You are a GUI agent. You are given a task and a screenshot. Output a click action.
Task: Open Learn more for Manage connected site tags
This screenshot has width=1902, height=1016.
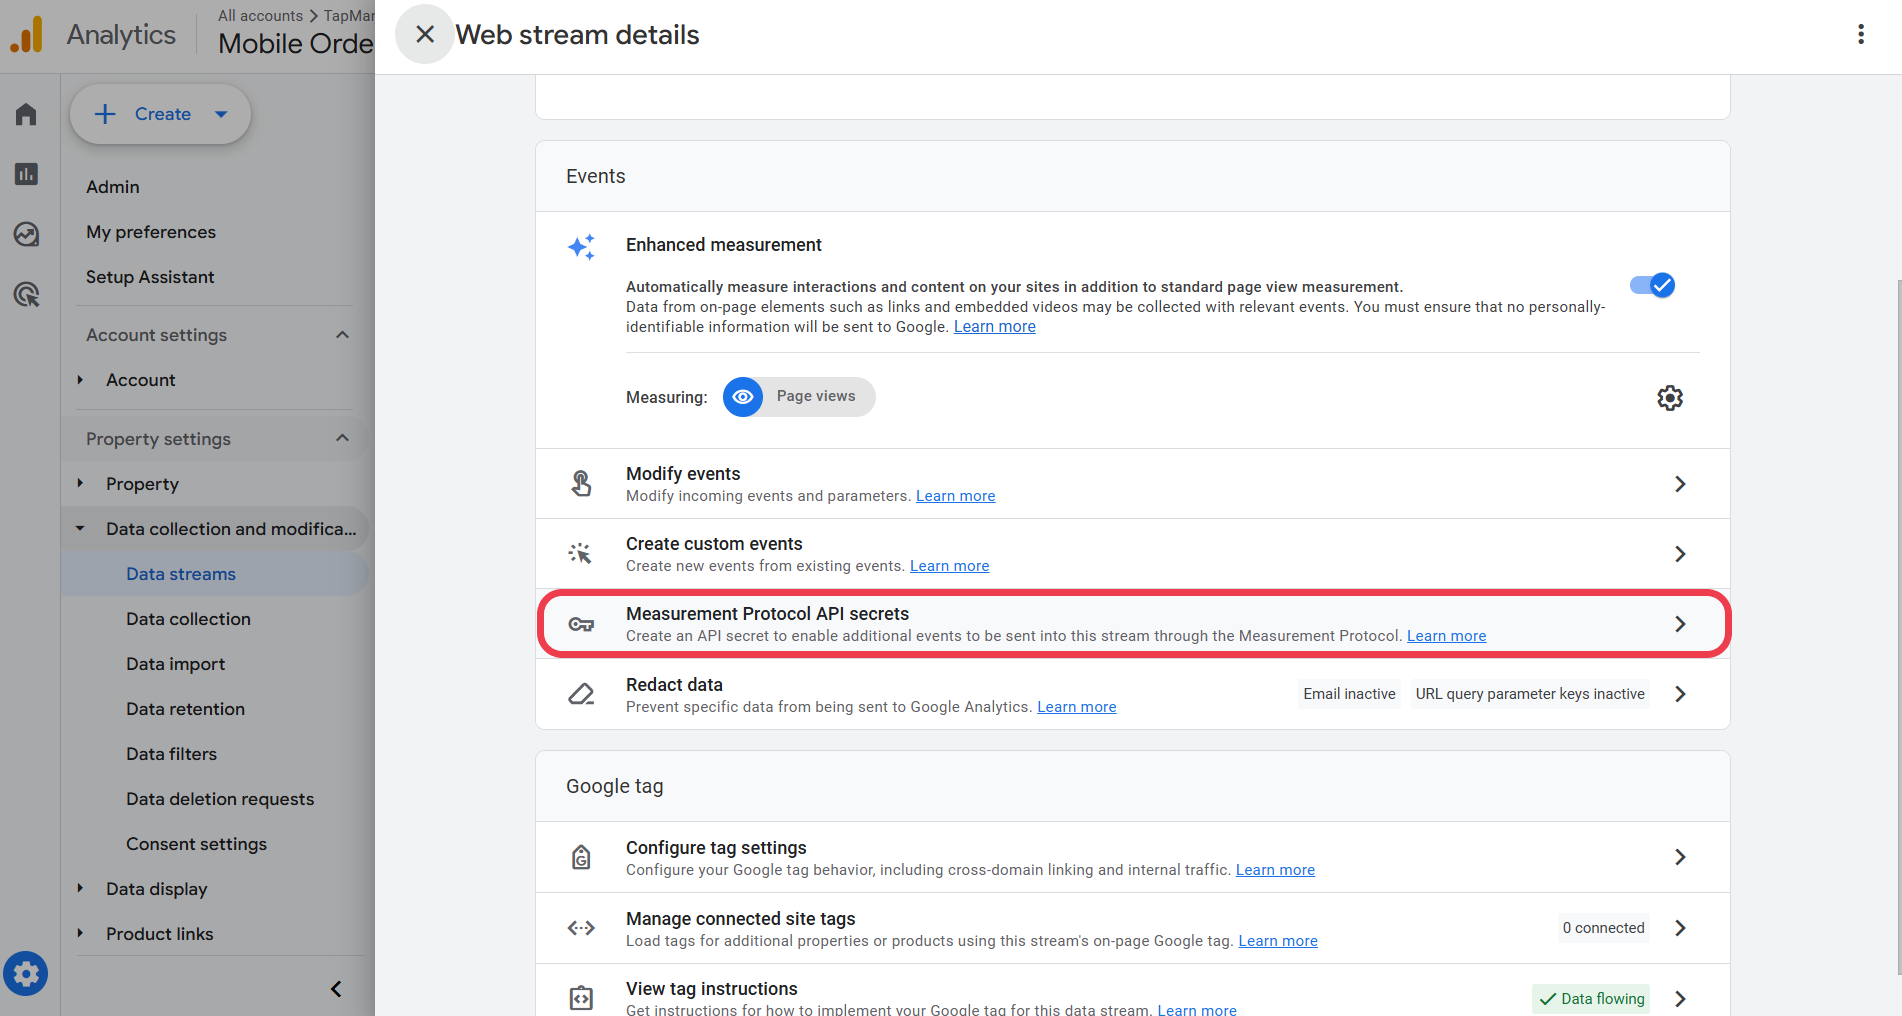1278,941
